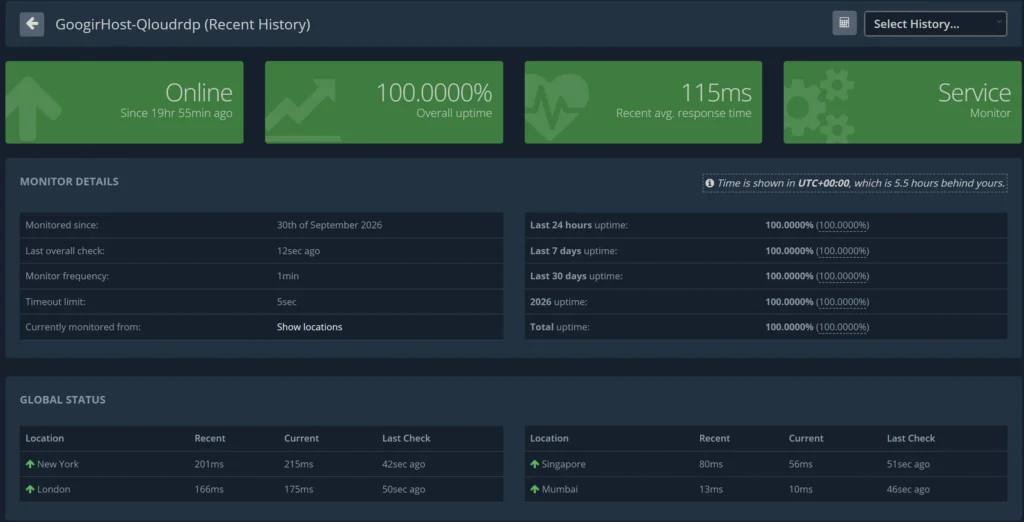Click London's 175ms current value
Viewport: 1024px width, 522px height.
tap(298, 489)
